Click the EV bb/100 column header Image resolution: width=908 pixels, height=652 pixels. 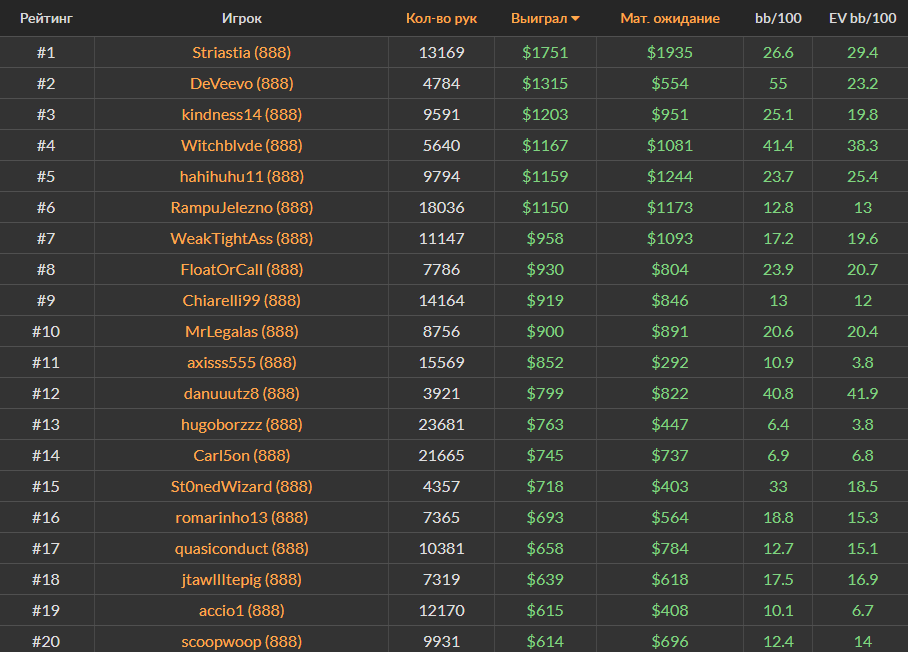862,18
